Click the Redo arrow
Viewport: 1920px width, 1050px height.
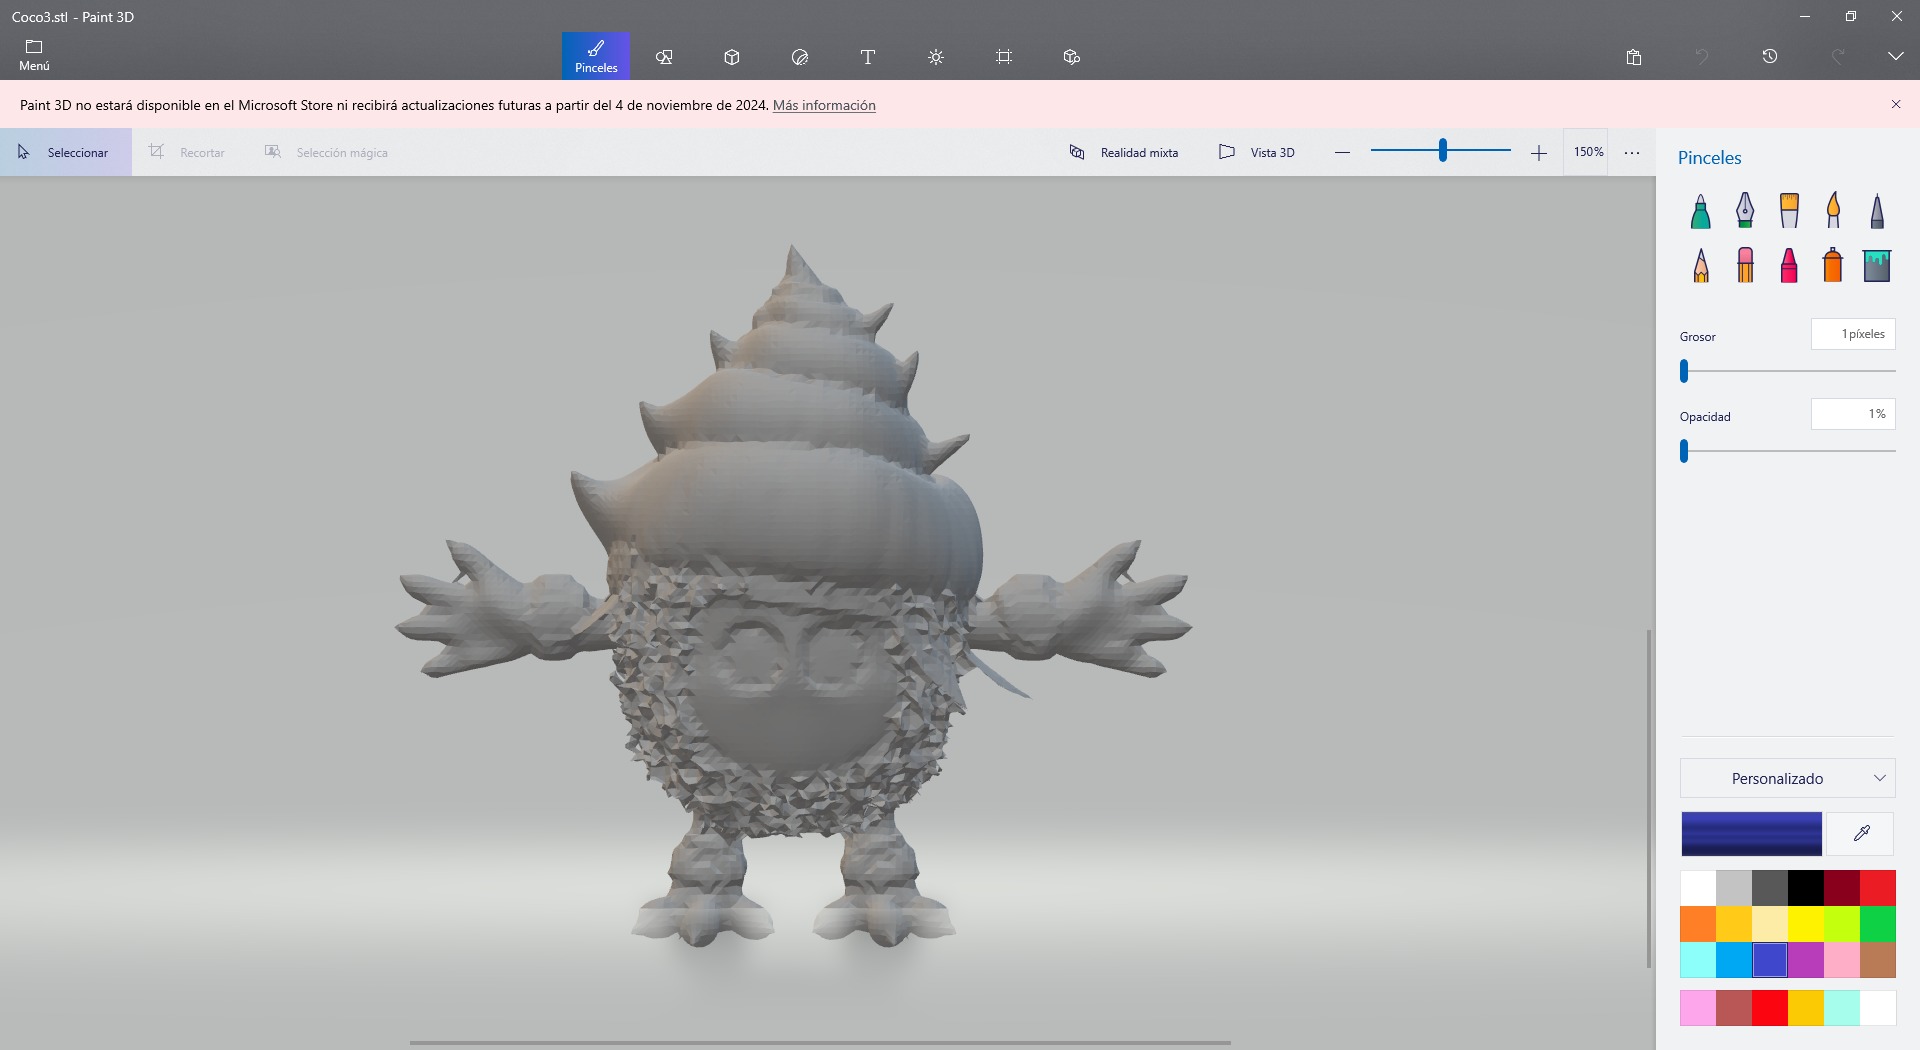[x=1838, y=57]
